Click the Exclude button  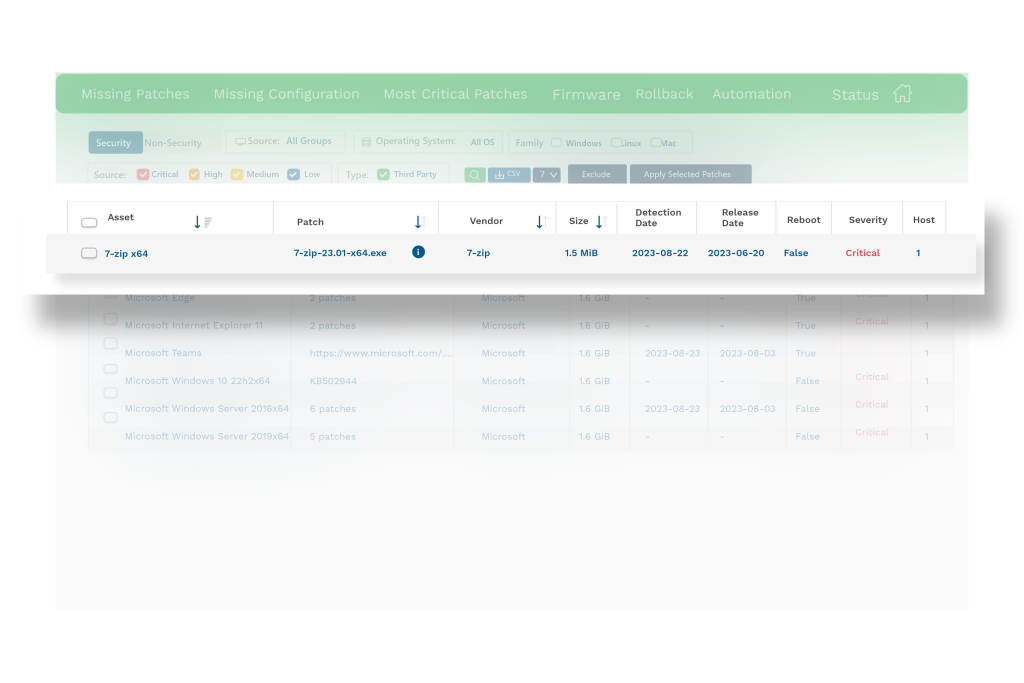(597, 173)
